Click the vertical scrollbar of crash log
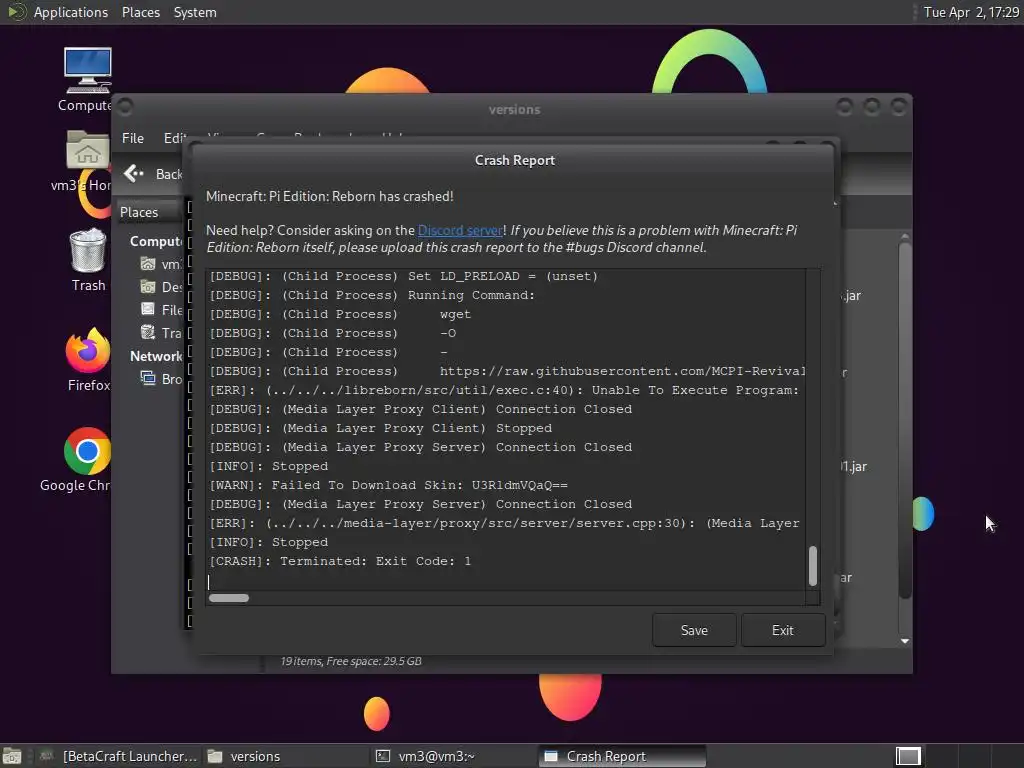 coord(812,566)
